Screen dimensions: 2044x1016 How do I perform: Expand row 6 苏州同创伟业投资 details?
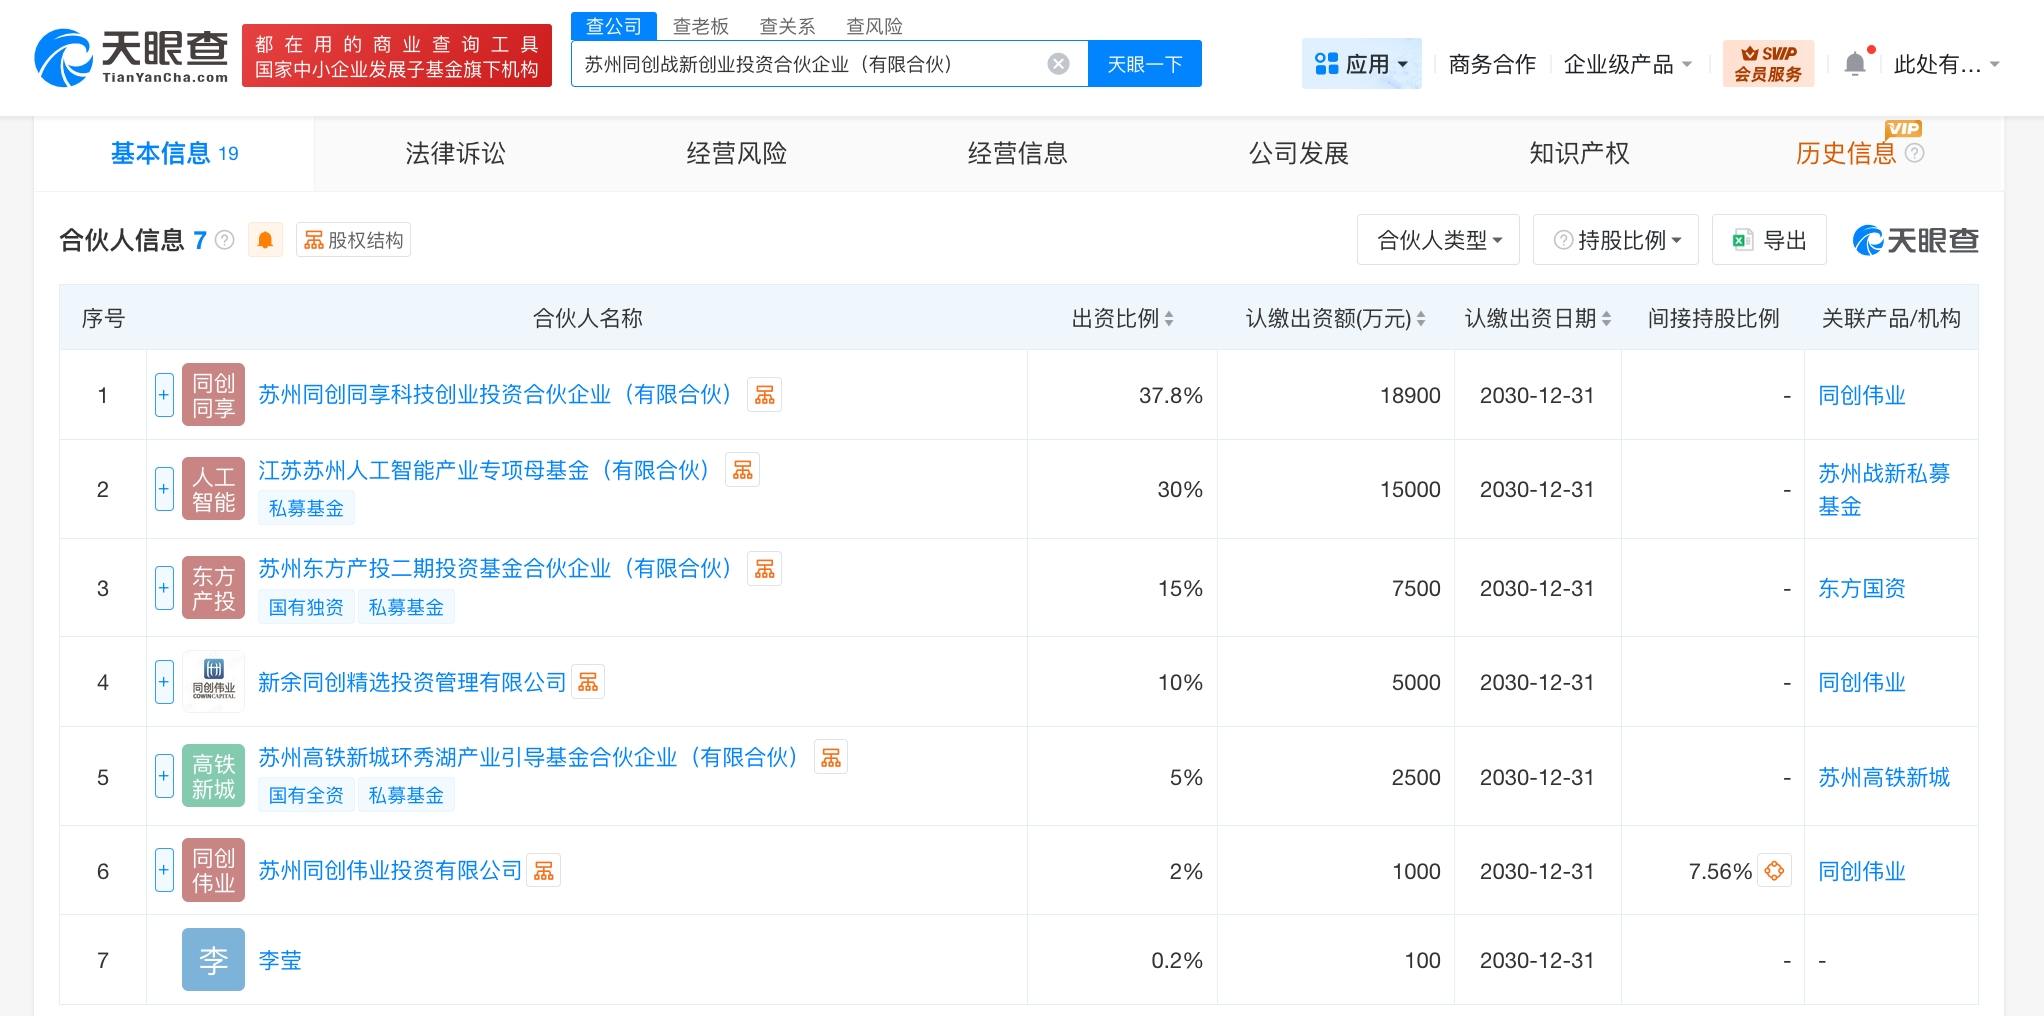(x=164, y=871)
